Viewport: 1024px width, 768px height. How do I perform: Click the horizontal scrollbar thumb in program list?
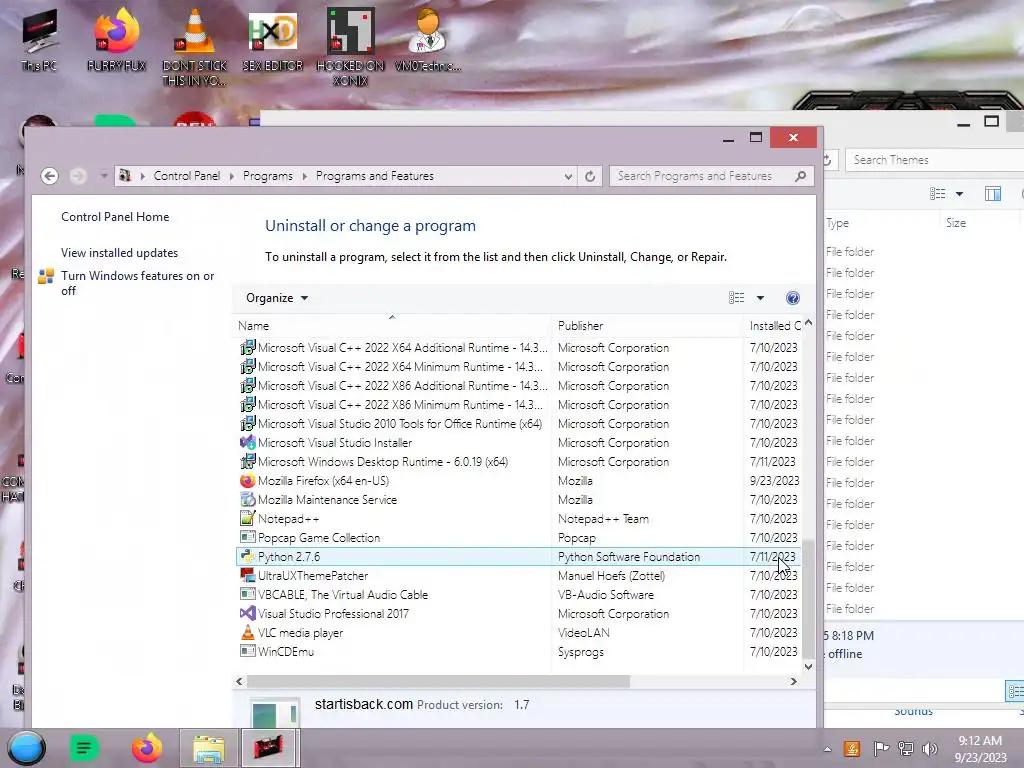[x=438, y=681]
